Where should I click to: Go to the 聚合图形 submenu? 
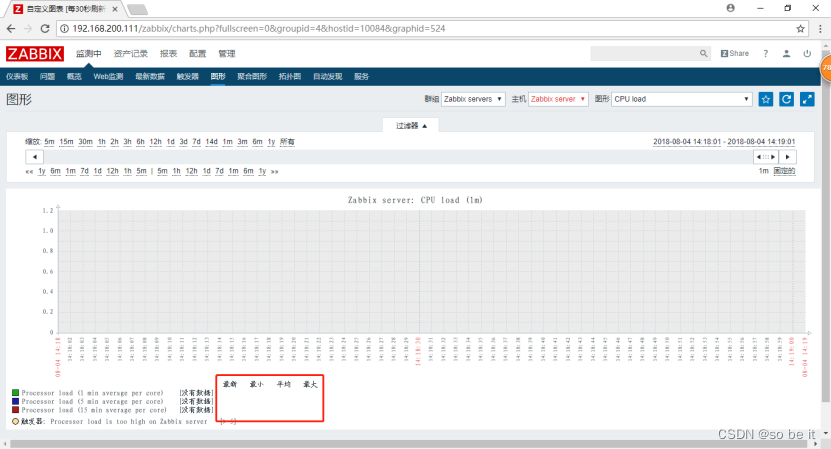252,76
